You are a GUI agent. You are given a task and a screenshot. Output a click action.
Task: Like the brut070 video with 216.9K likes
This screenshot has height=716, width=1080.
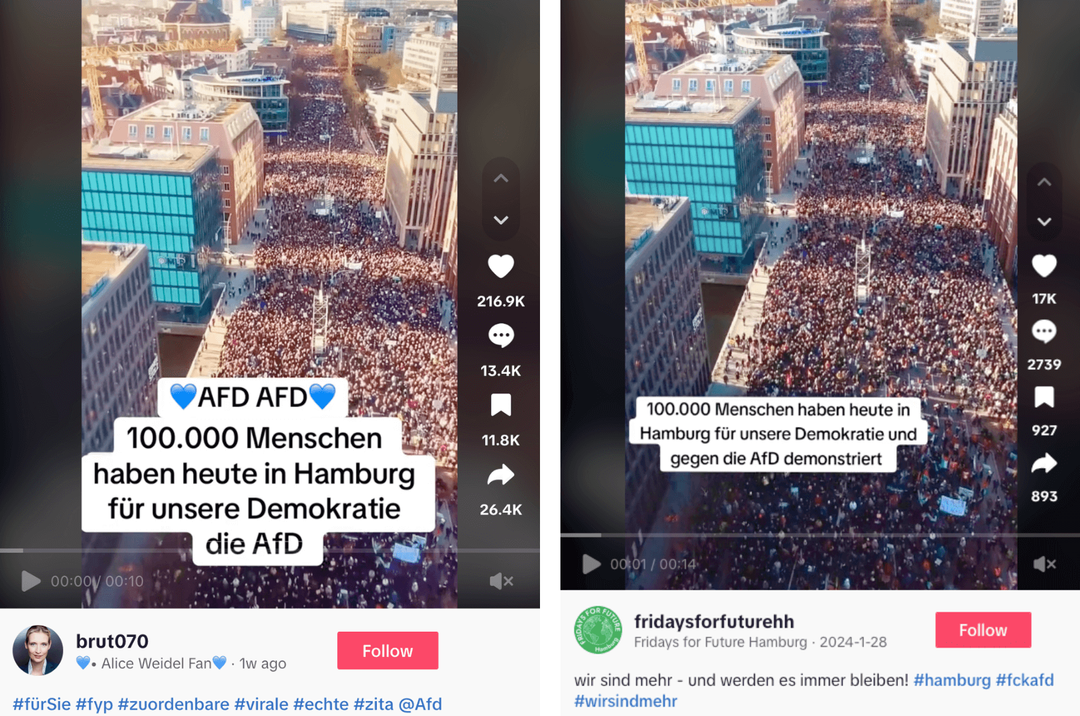click(x=501, y=266)
